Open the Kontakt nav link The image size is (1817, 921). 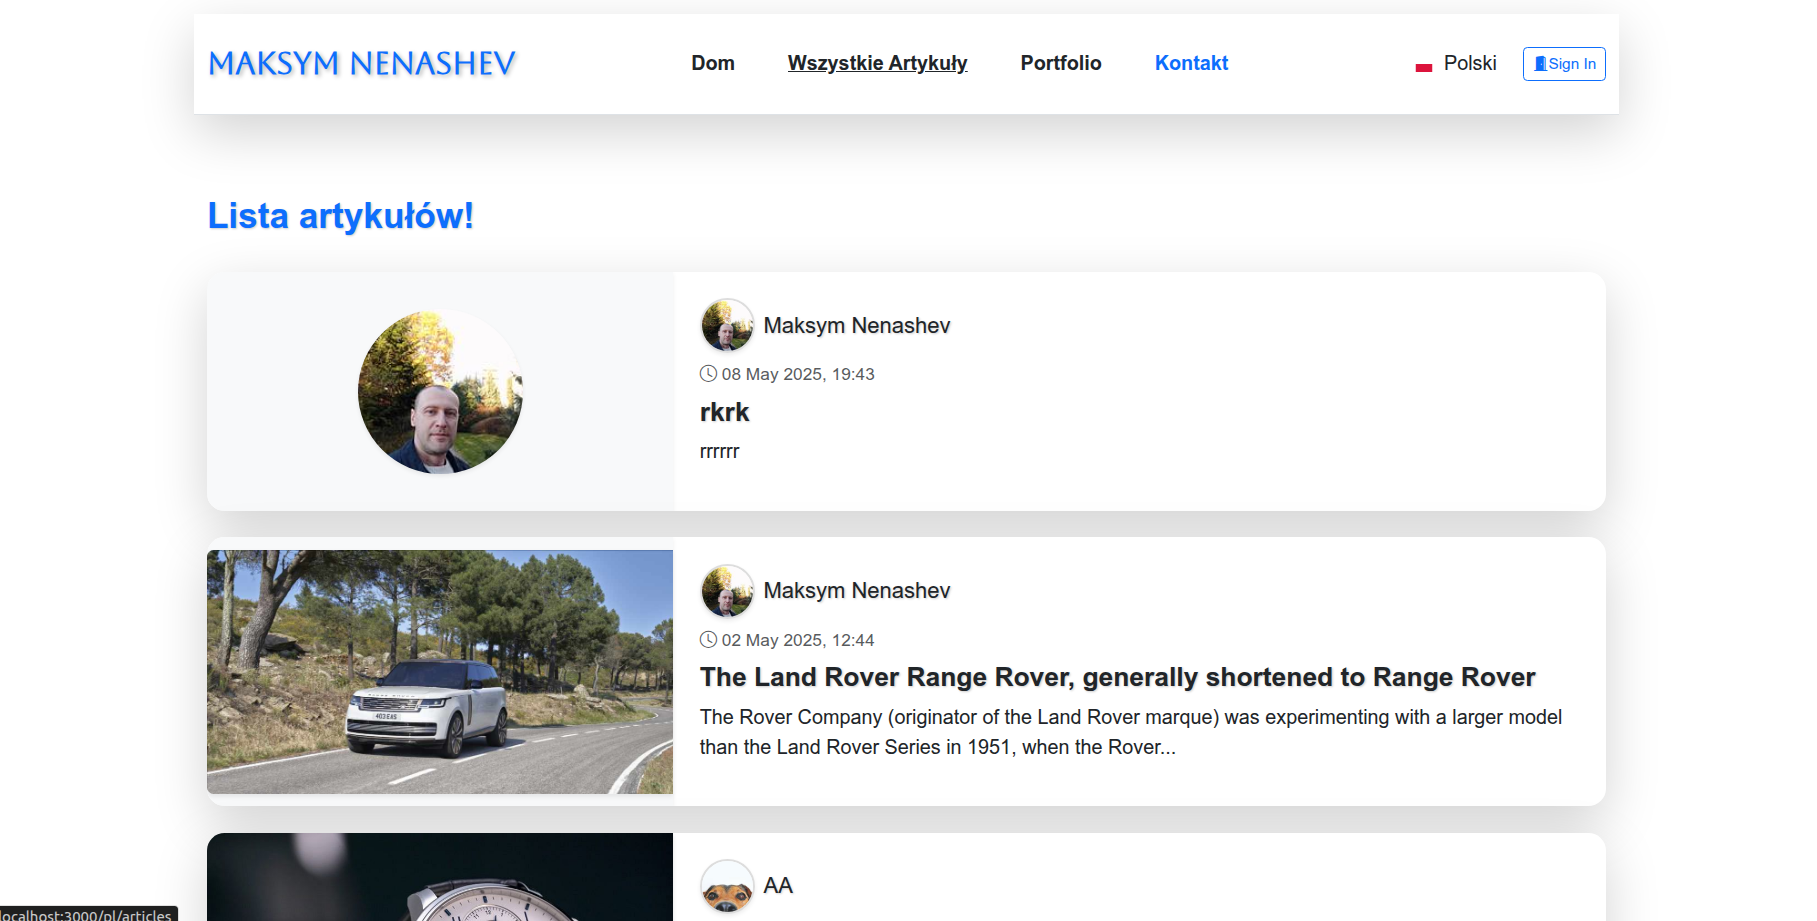pyautogui.click(x=1191, y=63)
